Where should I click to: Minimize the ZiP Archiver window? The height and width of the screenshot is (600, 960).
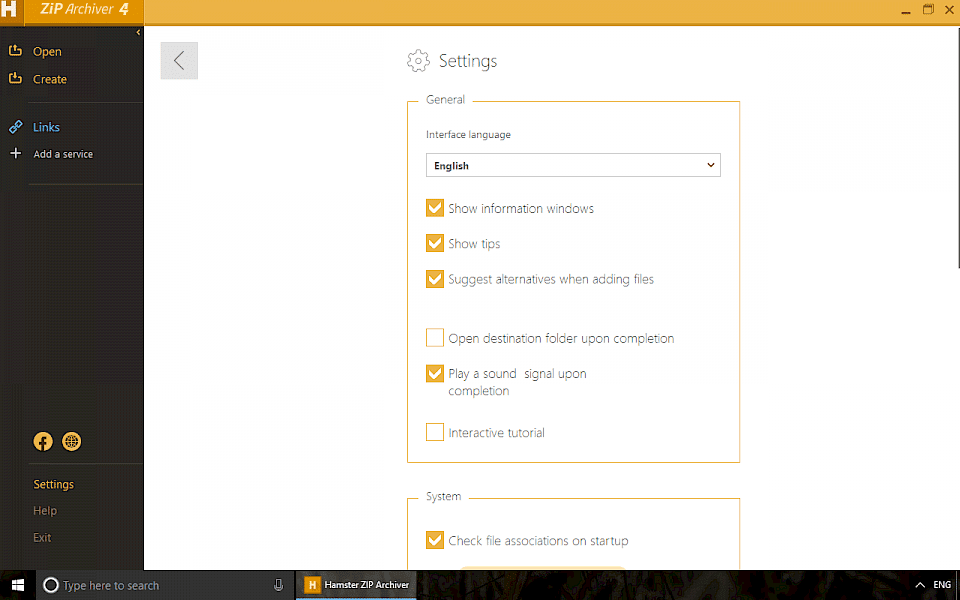click(906, 10)
